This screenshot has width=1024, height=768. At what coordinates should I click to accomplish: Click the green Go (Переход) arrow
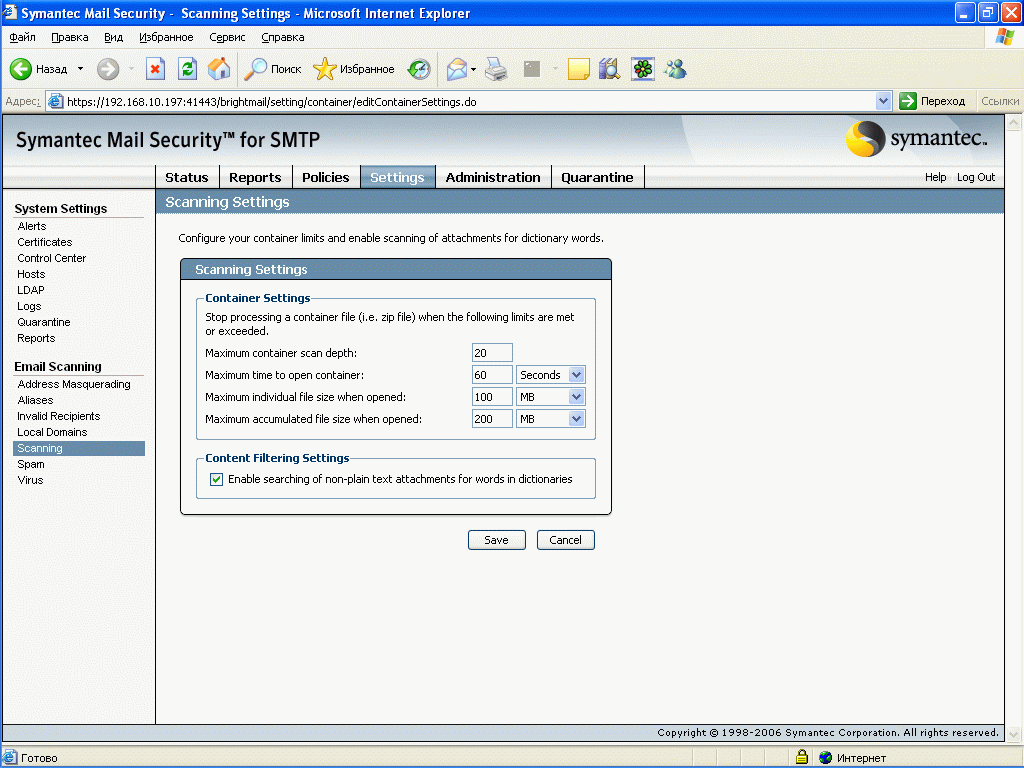908,101
